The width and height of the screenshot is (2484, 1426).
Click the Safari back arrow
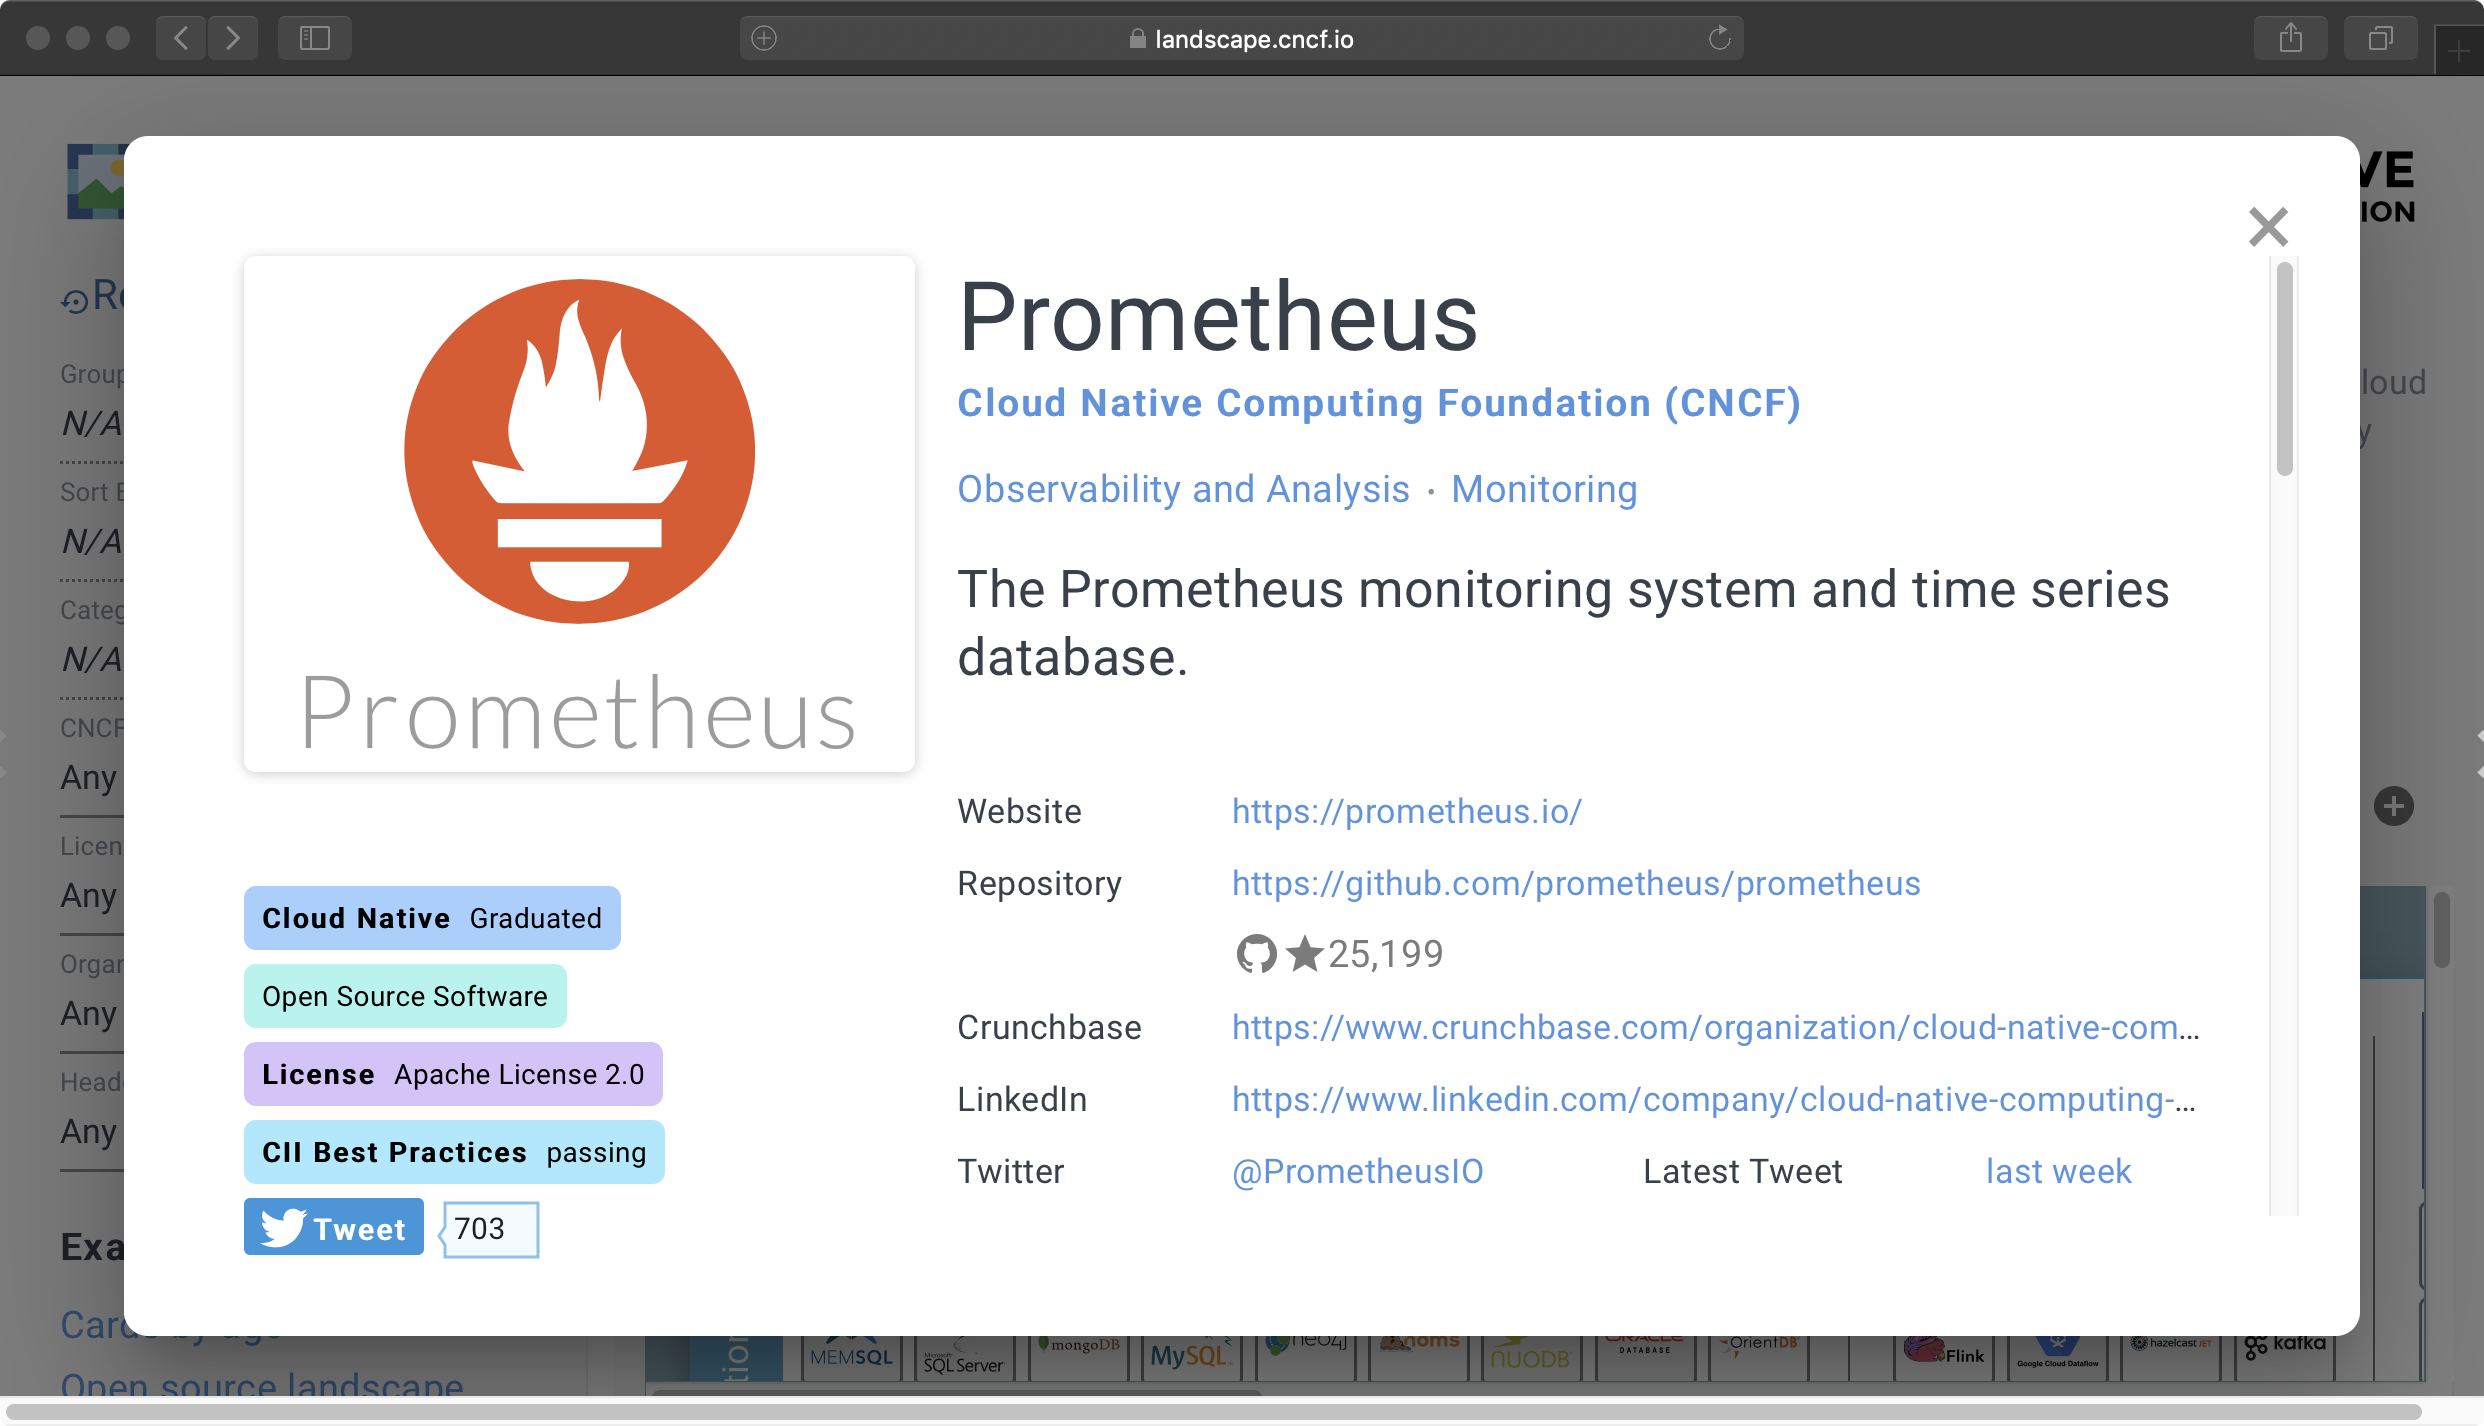pos(181,38)
